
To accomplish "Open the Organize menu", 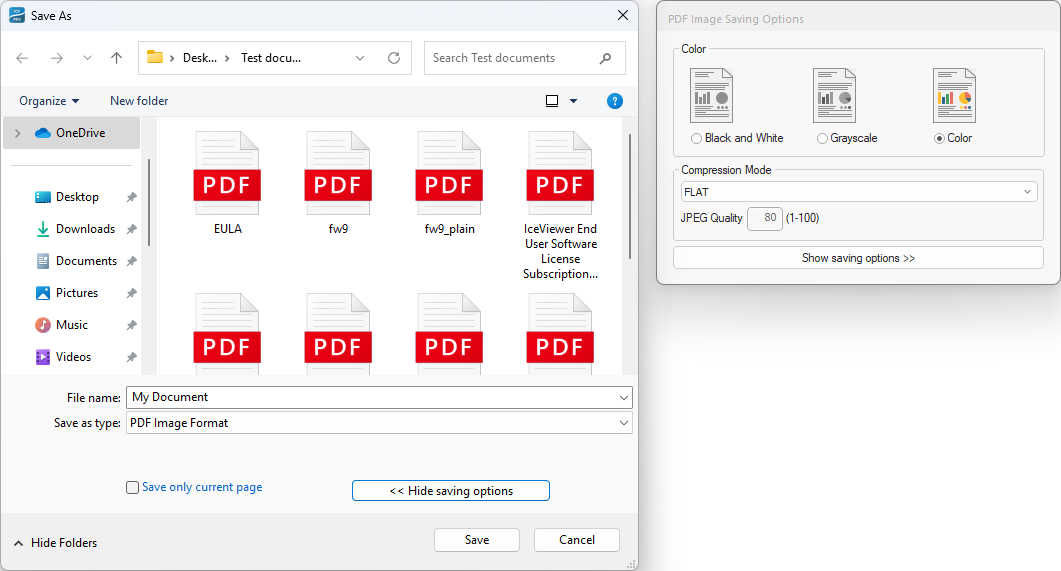I will [x=49, y=101].
